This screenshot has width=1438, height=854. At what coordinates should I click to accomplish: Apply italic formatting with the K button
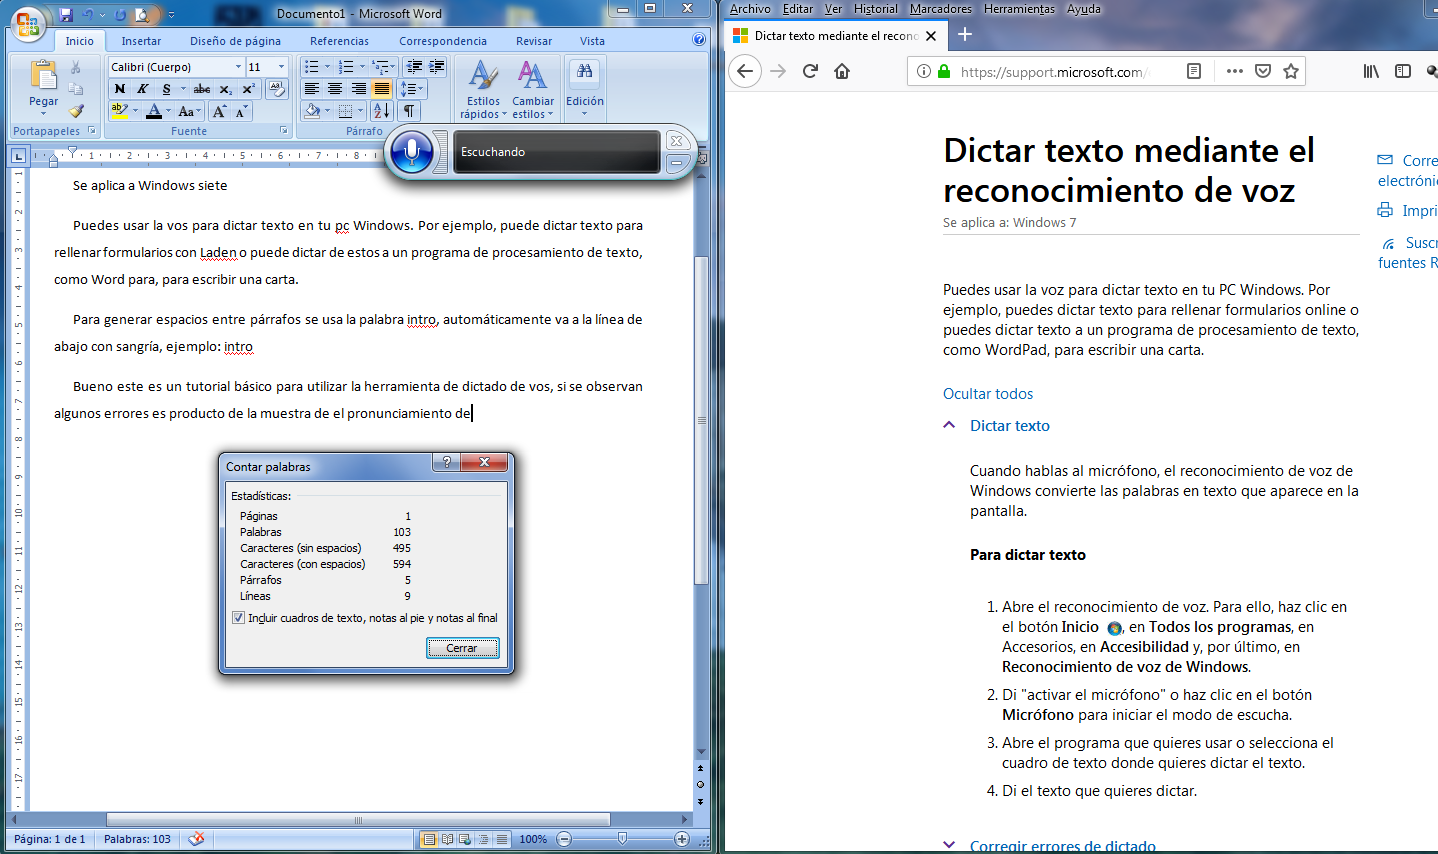(143, 89)
